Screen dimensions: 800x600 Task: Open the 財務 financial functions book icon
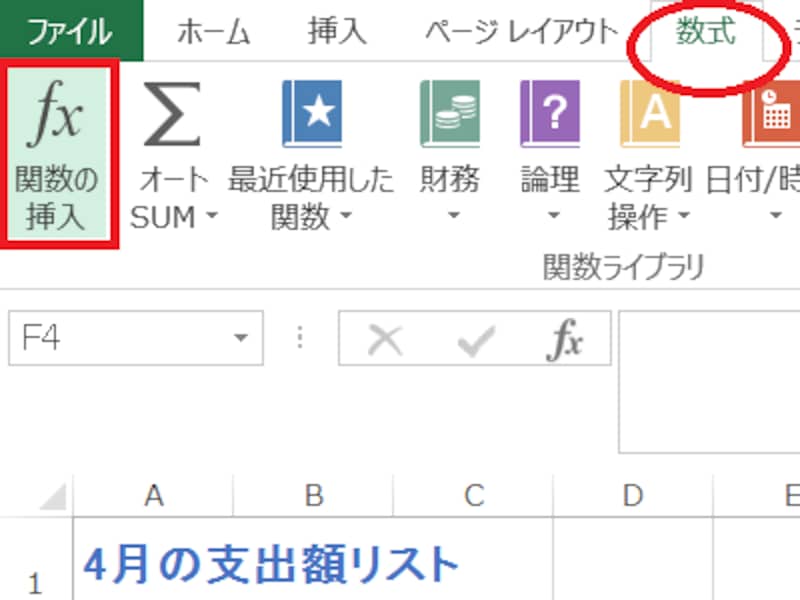[x=449, y=114]
